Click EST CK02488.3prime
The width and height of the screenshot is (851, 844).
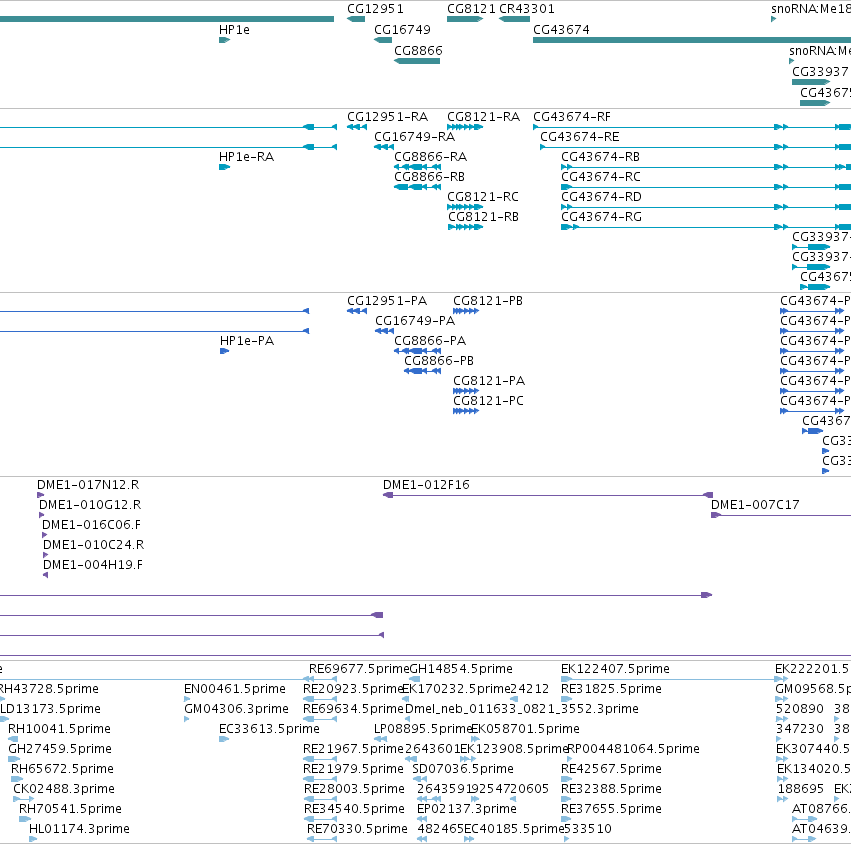point(63,789)
